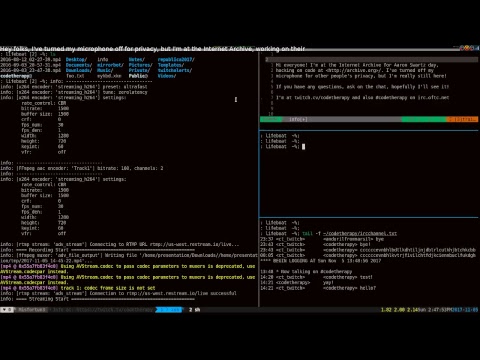Click the 'twitchalerts/' directory in ls output
Viewport: 480px width, 360px height.
coord(175,70)
